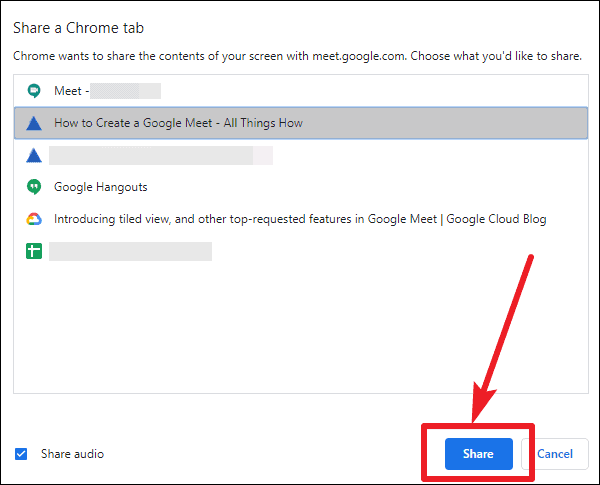Click the Cancel button
600x485 pixels.
(x=554, y=454)
